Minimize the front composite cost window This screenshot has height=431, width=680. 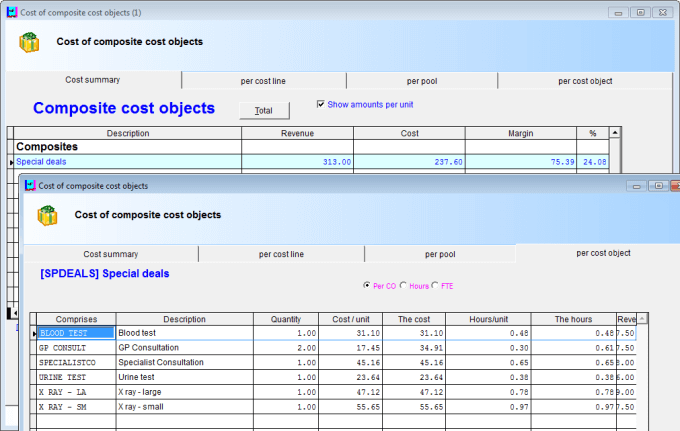637,186
